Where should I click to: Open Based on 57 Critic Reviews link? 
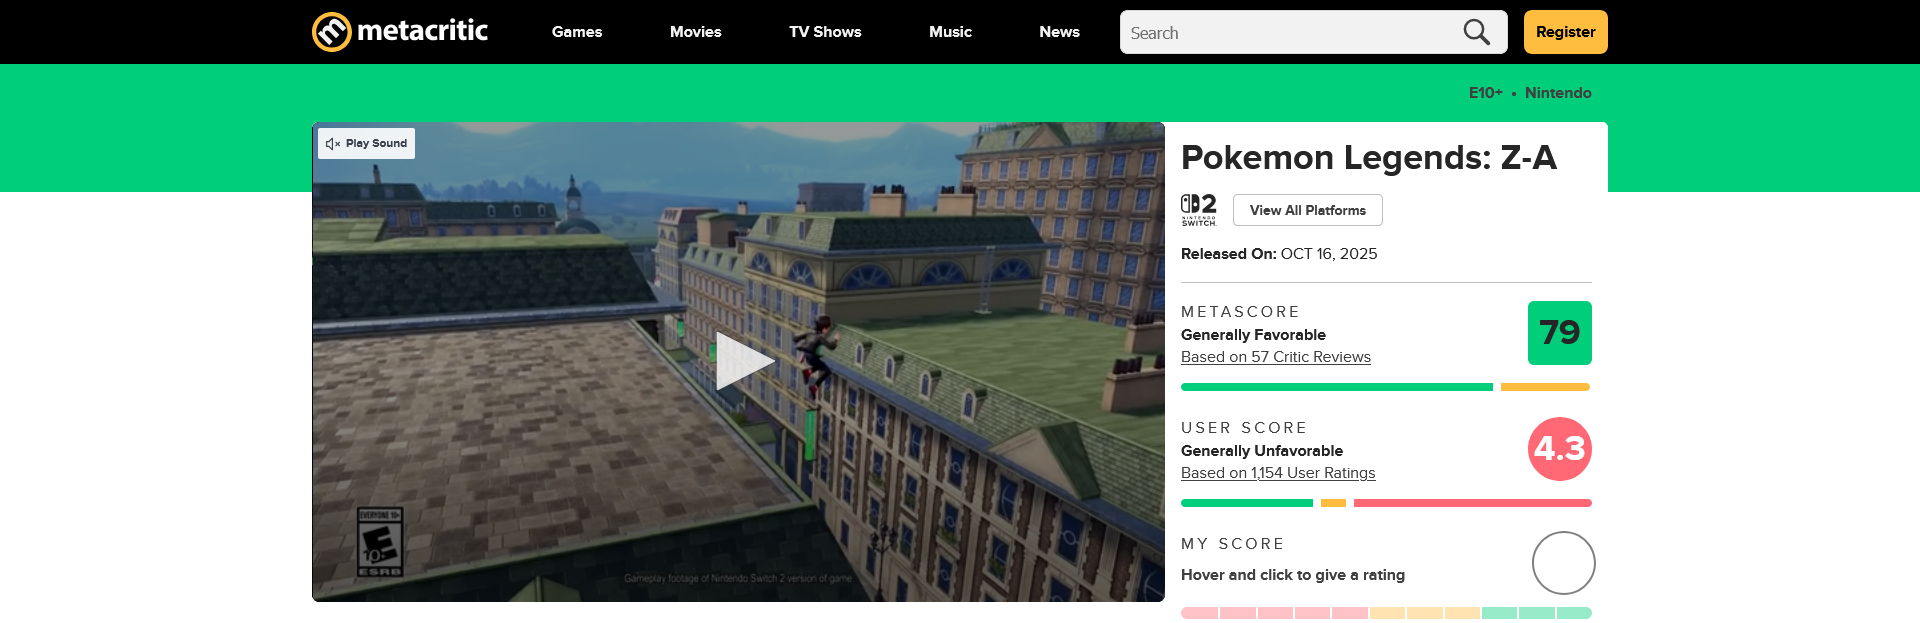[1275, 357]
